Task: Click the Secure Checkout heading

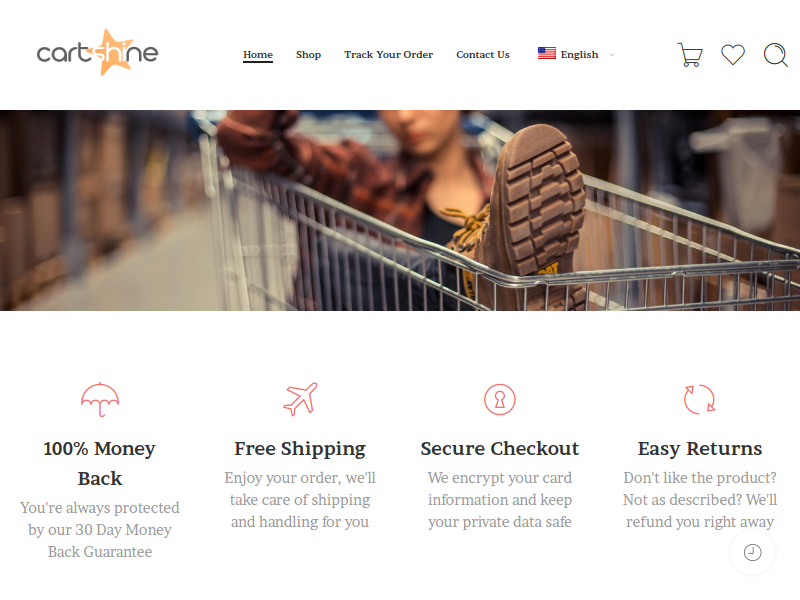Action: (499, 448)
